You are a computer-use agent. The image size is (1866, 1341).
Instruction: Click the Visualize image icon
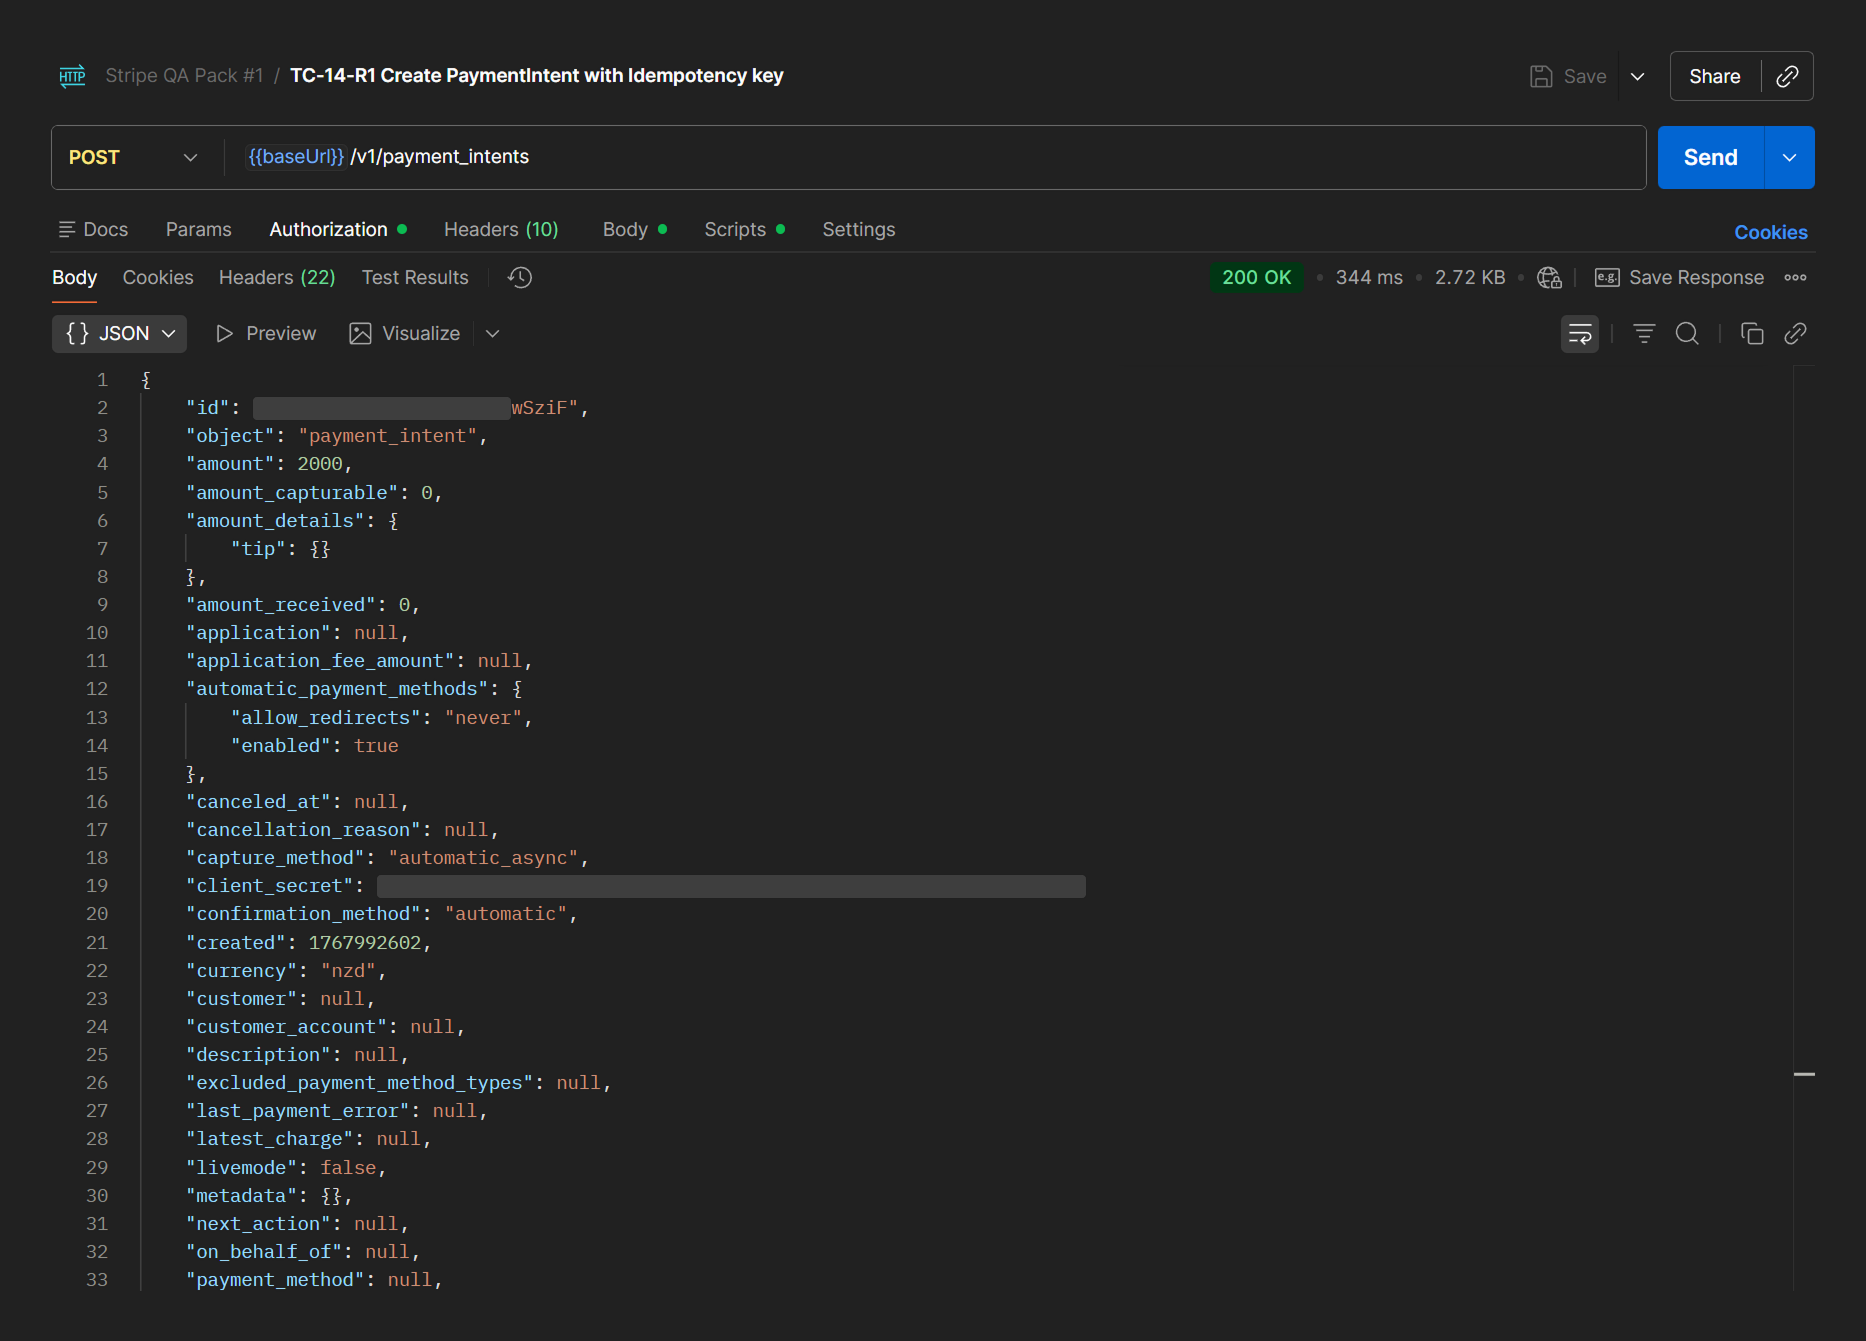[360, 333]
